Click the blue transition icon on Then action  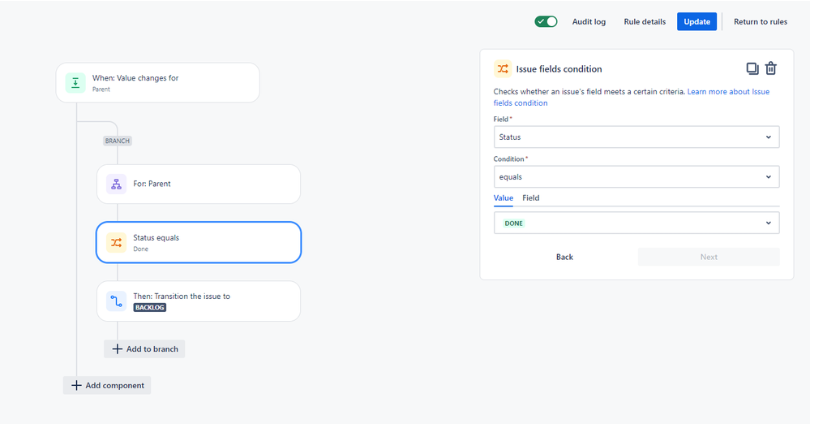[116, 301]
